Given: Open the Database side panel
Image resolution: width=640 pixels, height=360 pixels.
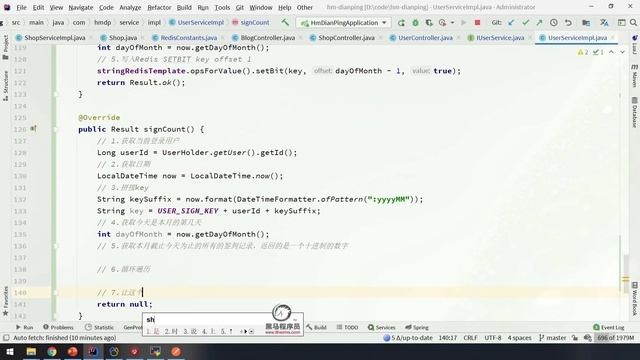Looking at the screenshot, I should point(635,112).
